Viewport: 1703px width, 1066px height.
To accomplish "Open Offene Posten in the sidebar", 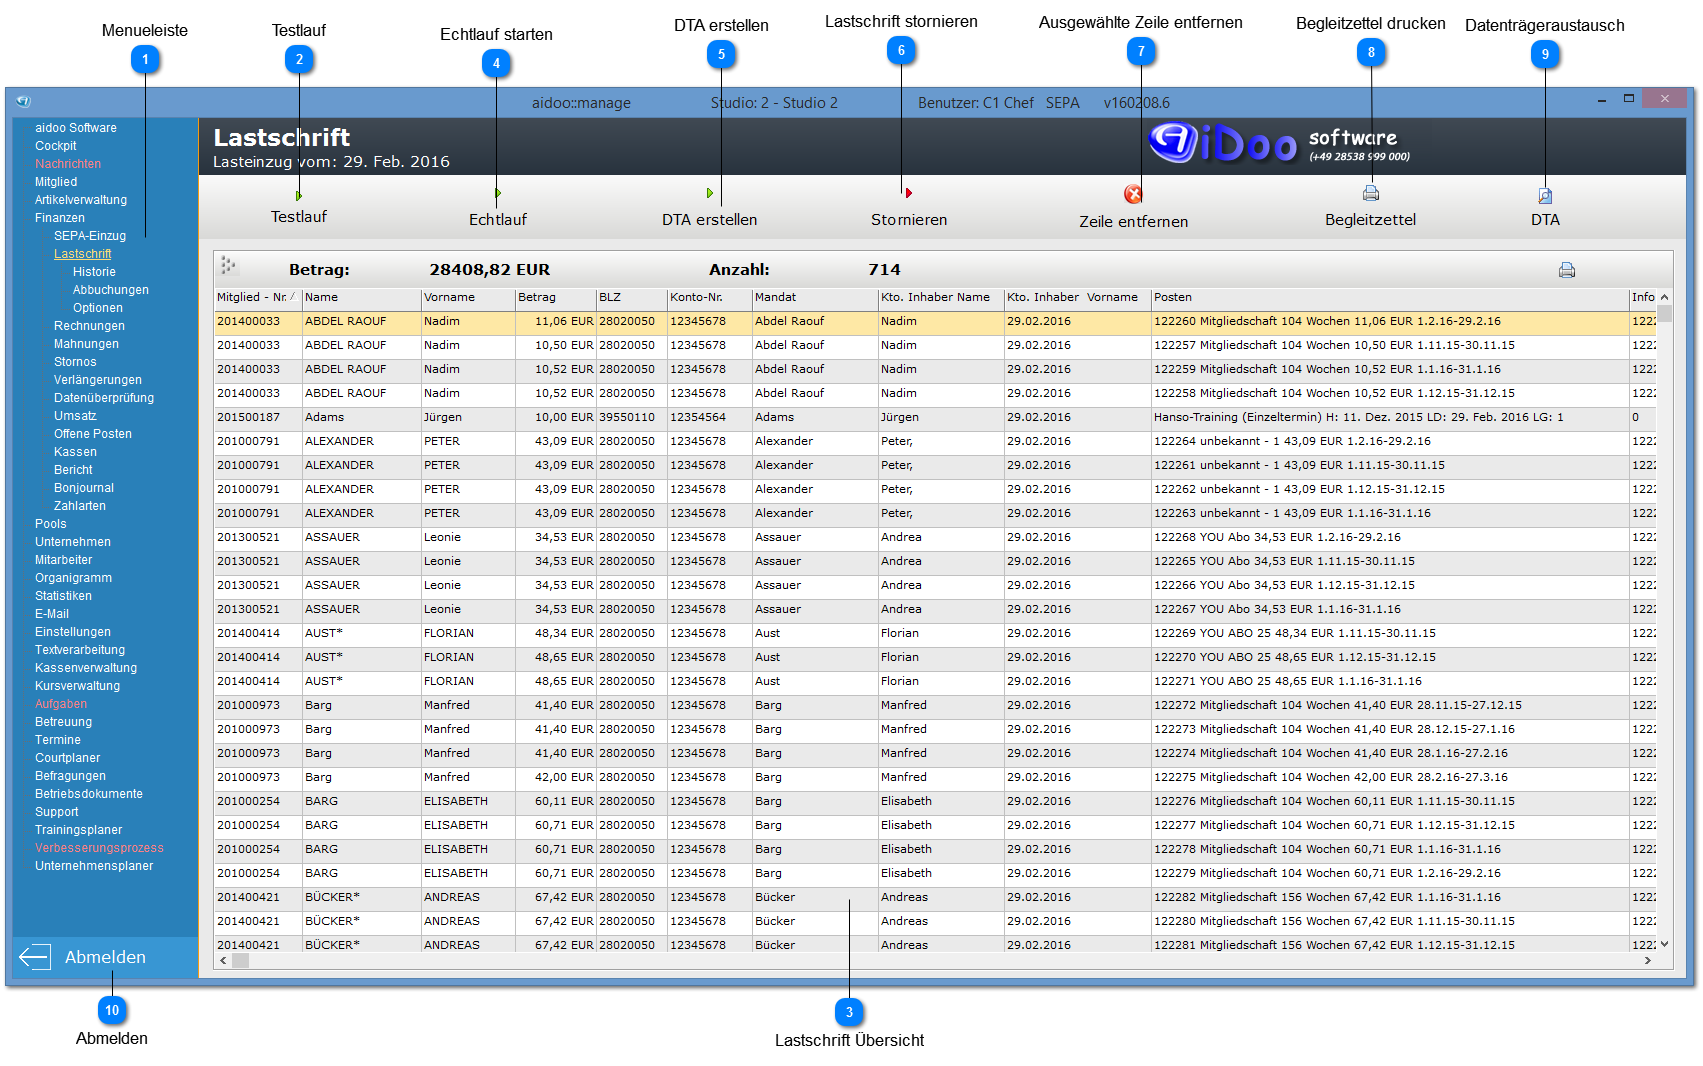I will [x=93, y=434].
